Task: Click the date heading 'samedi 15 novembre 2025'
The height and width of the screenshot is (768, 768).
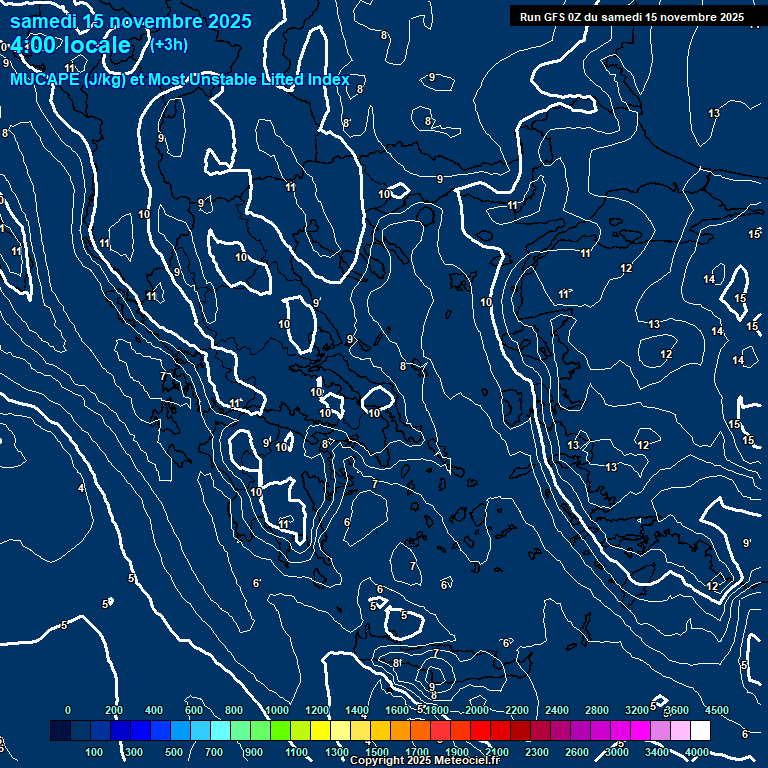Action: (131, 22)
